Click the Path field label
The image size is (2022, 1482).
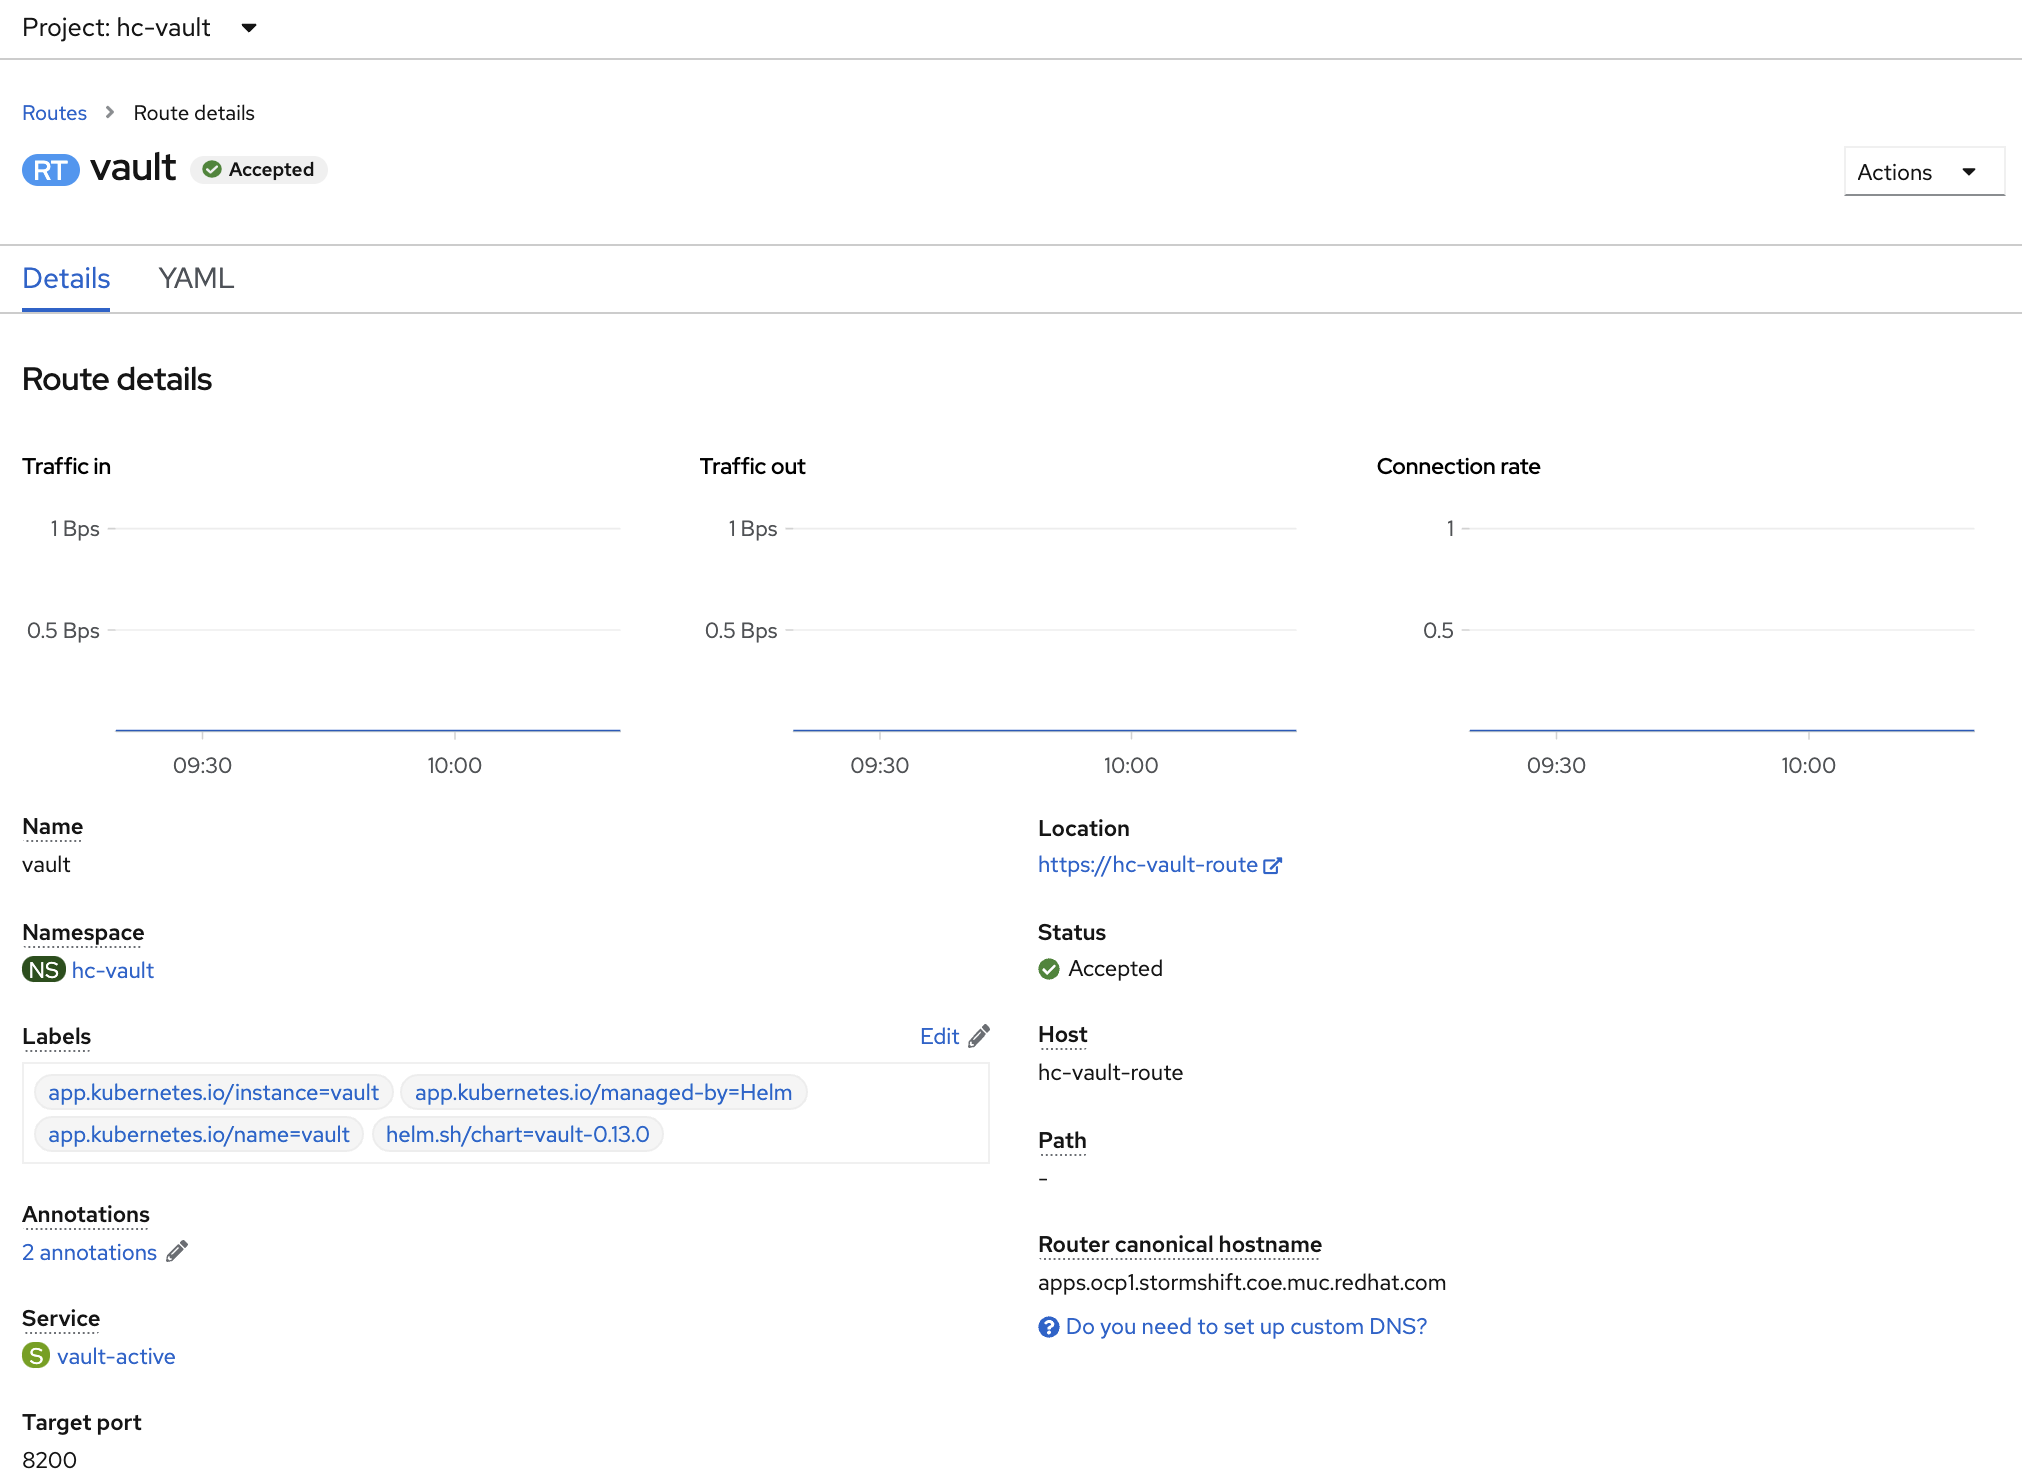pos(1062,1140)
